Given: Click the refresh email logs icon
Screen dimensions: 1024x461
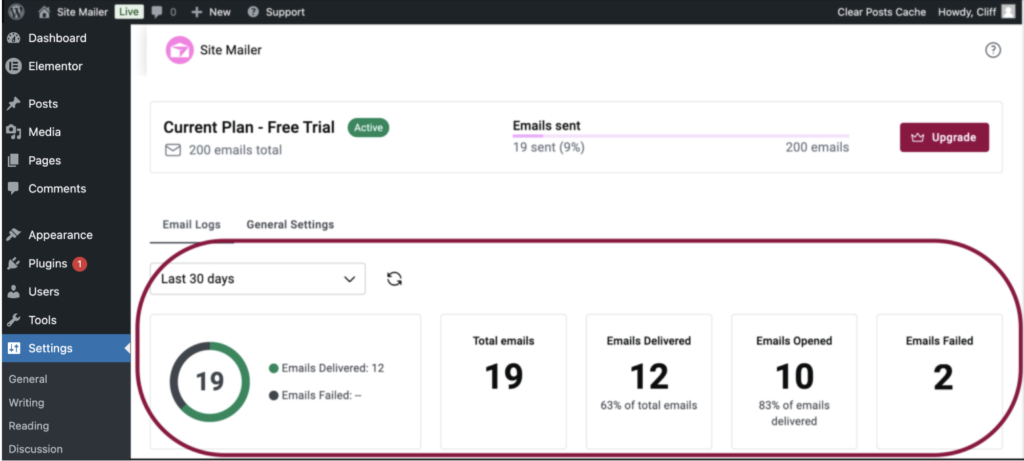Looking at the screenshot, I should tap(394, 279).
